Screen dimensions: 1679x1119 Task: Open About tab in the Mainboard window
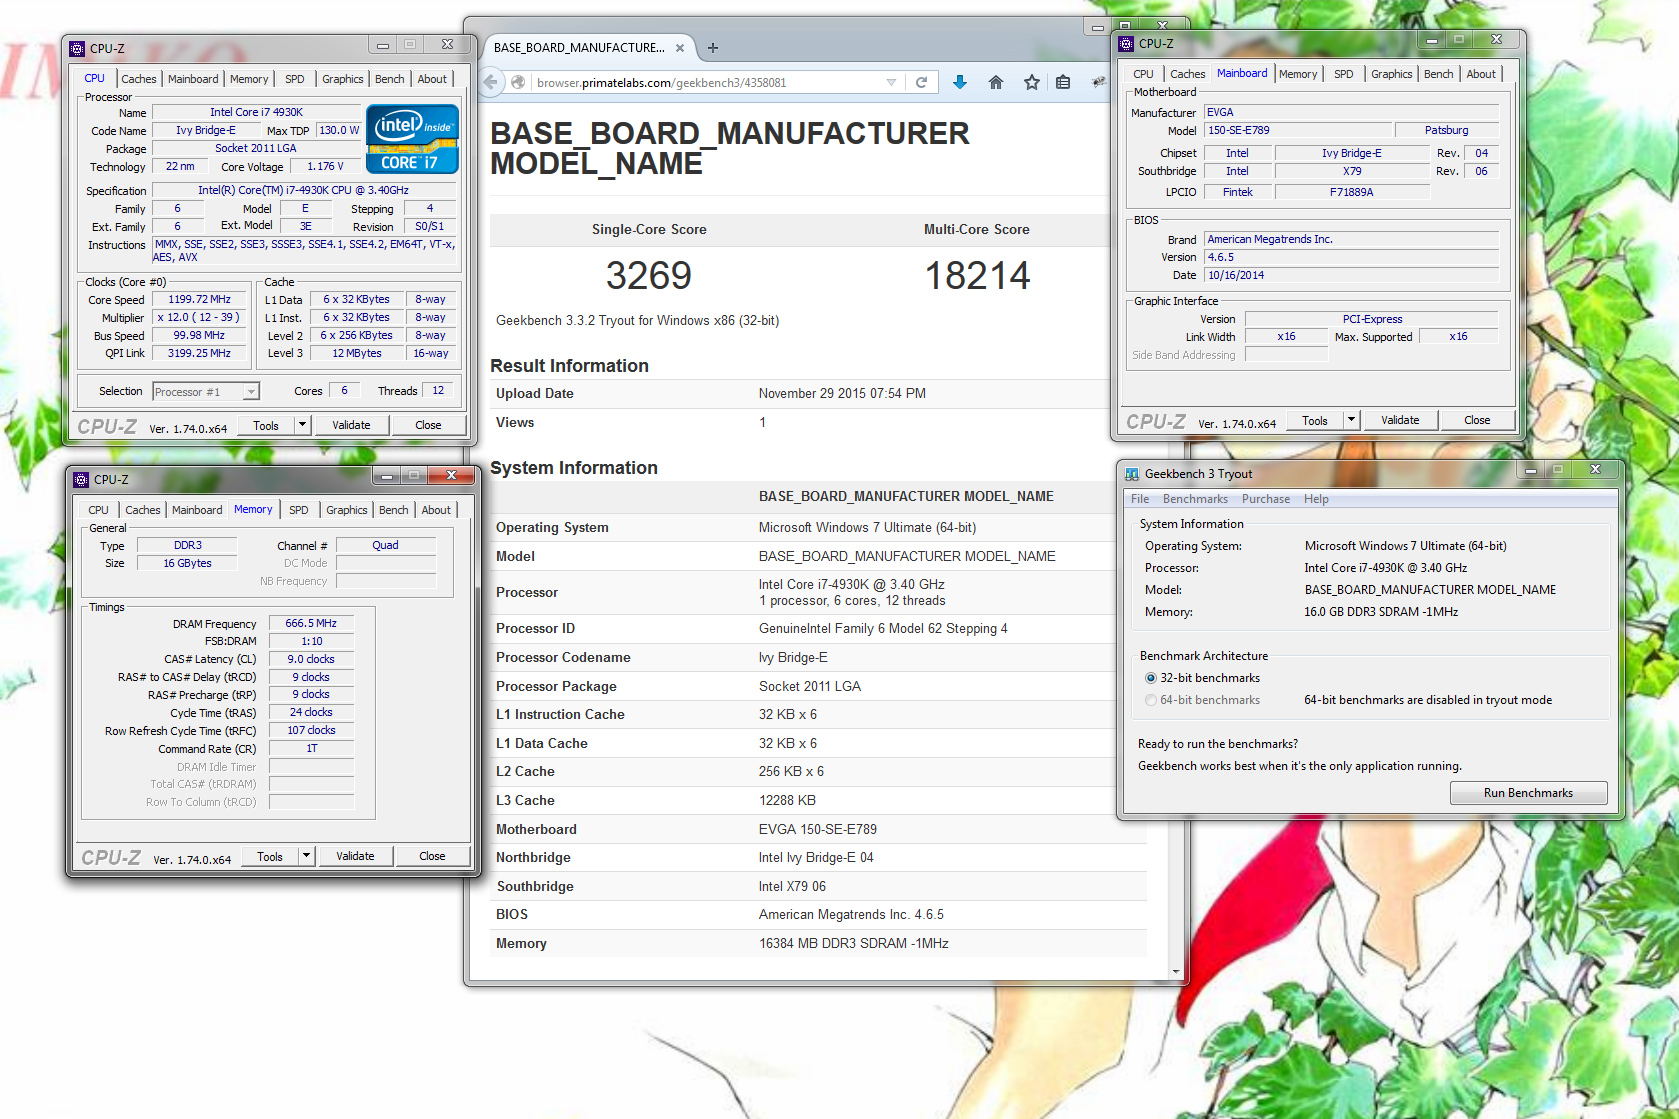click(1481, 74)
